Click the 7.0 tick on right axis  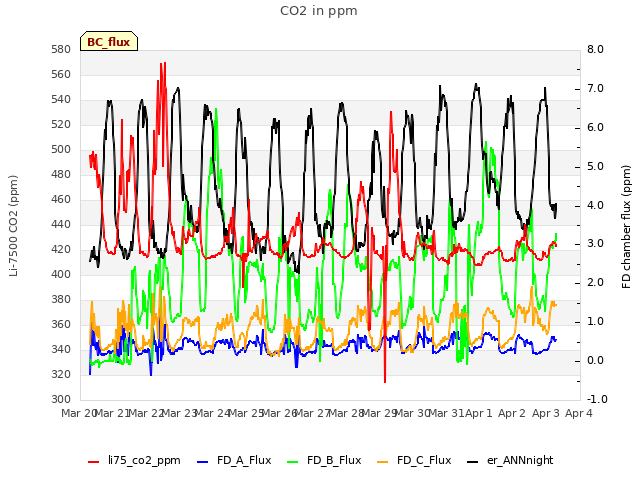point(595,89)
